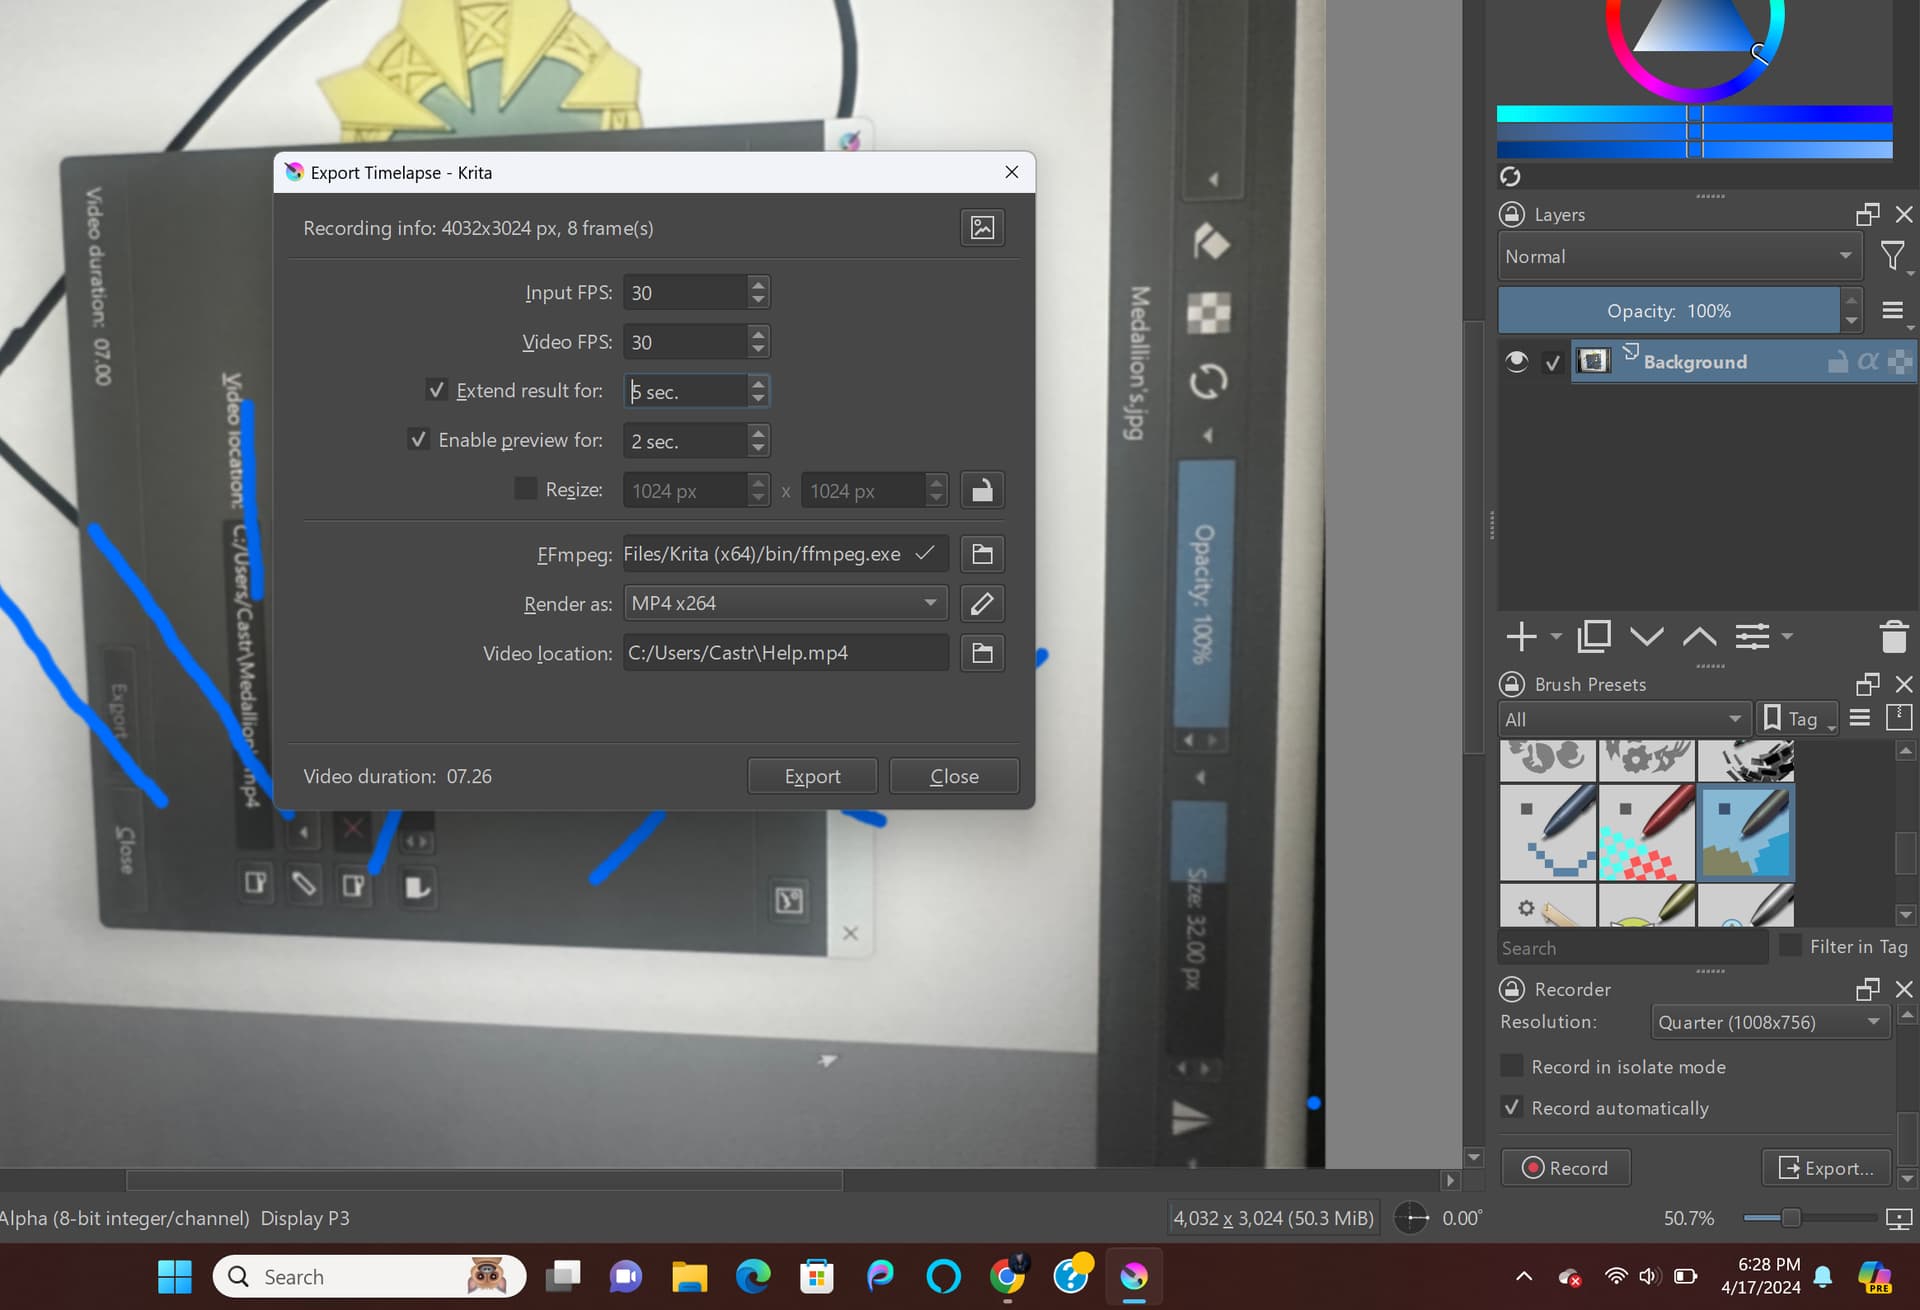
Task: Open the Render as MP4 x264 dropdown
Action: tap(785, 603)
